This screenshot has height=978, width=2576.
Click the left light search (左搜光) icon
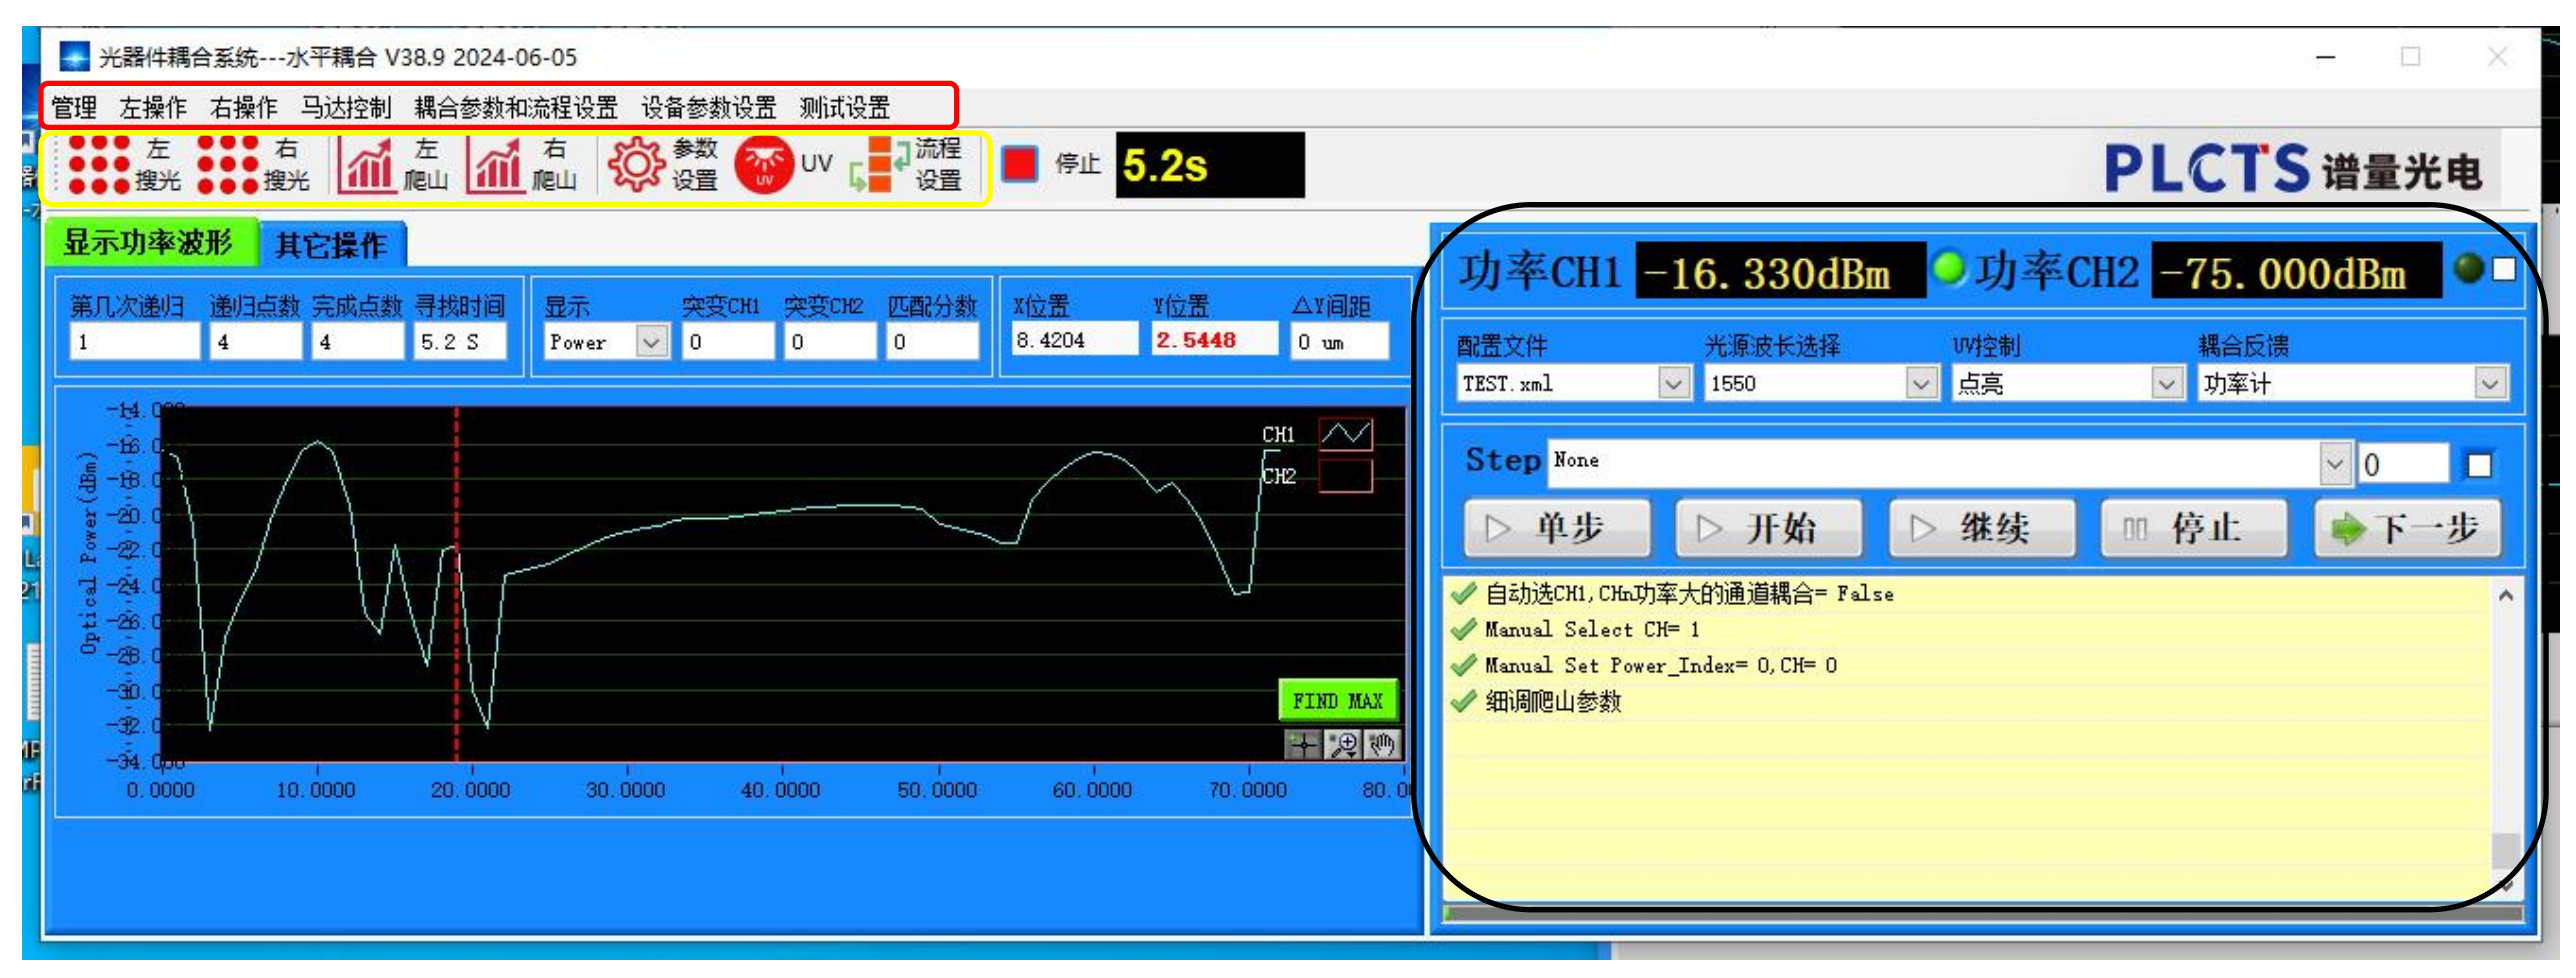(100, 165)
